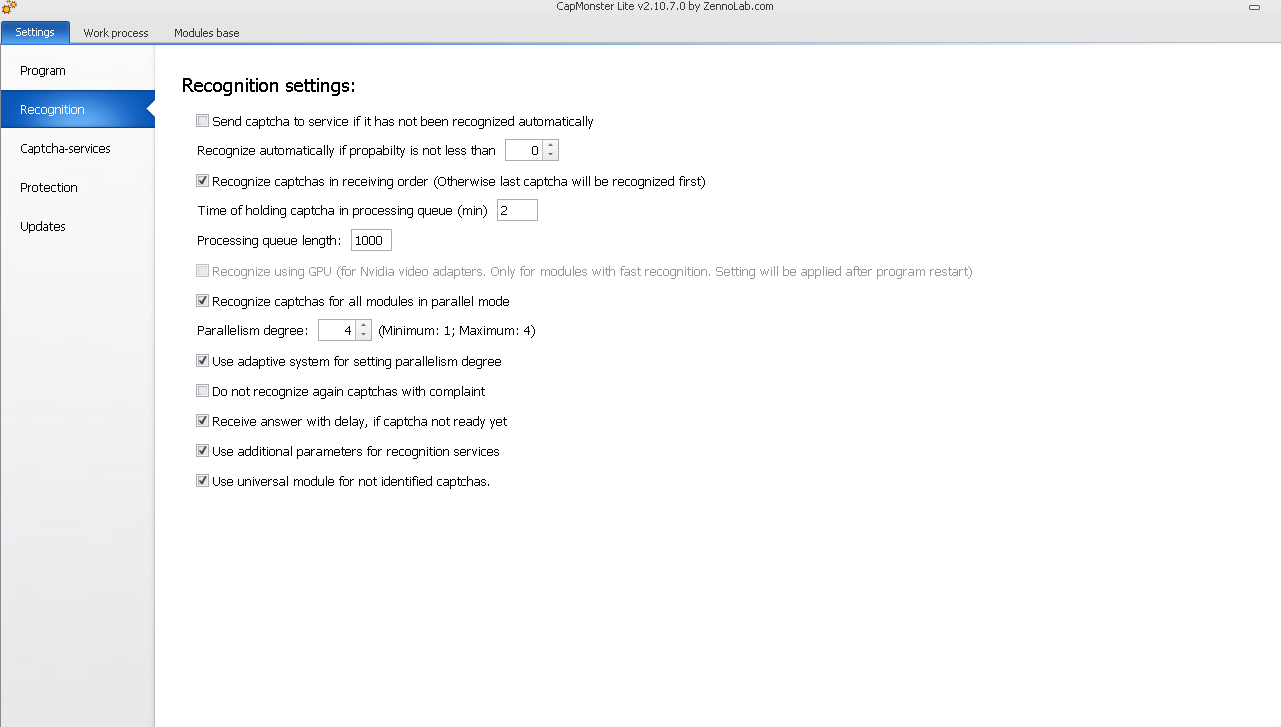Decrease parallelism degree with down arrow

[x=364, y=335]
